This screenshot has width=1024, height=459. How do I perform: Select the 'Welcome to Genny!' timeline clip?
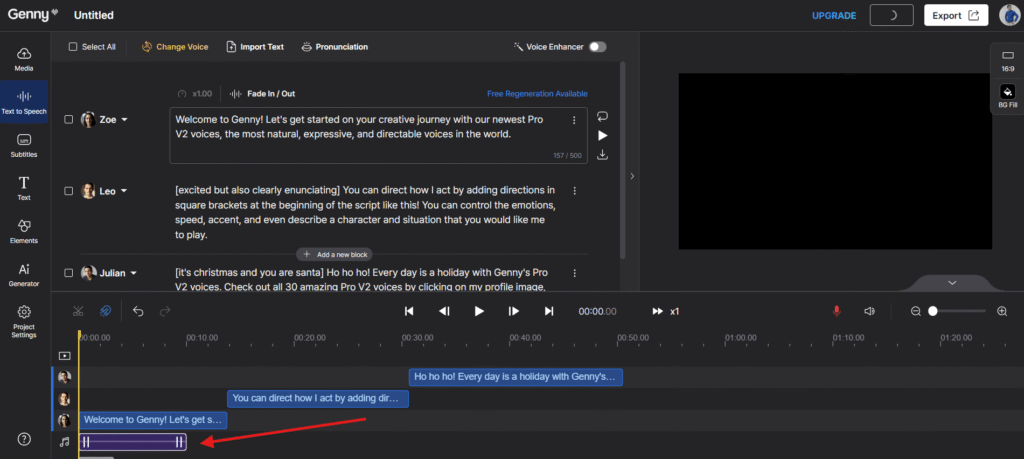[x=153, y=420]
